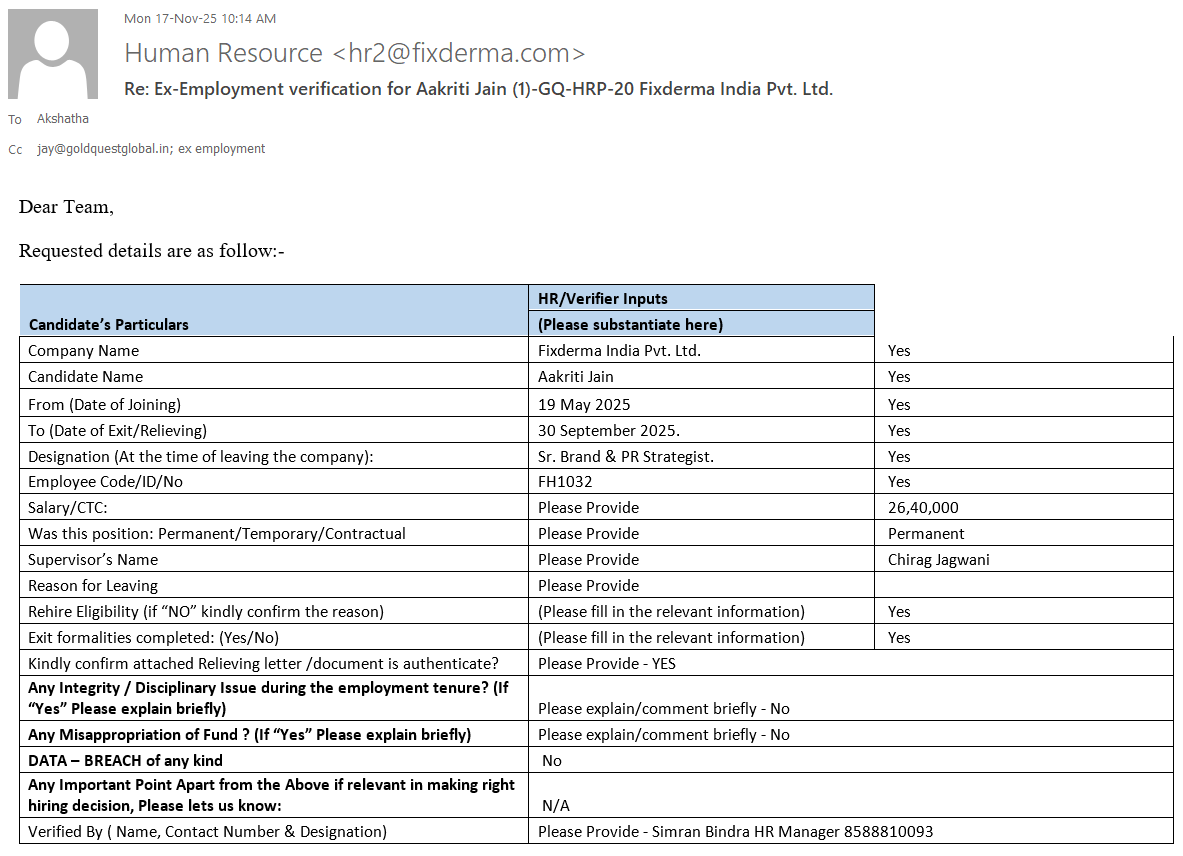Click the Chirag Jagwani cell
This screenshot has height=856, width=1183.
click(x=1024, y=560)
